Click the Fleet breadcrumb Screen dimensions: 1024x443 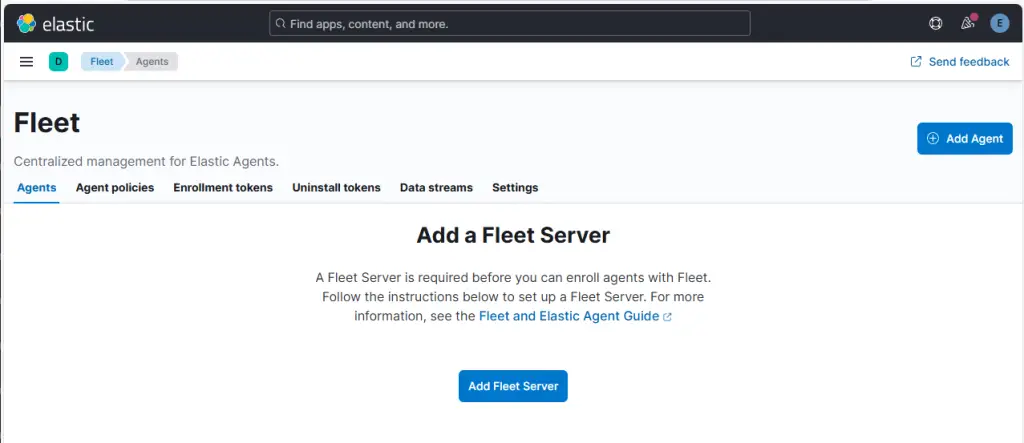(x=101, y=62)
